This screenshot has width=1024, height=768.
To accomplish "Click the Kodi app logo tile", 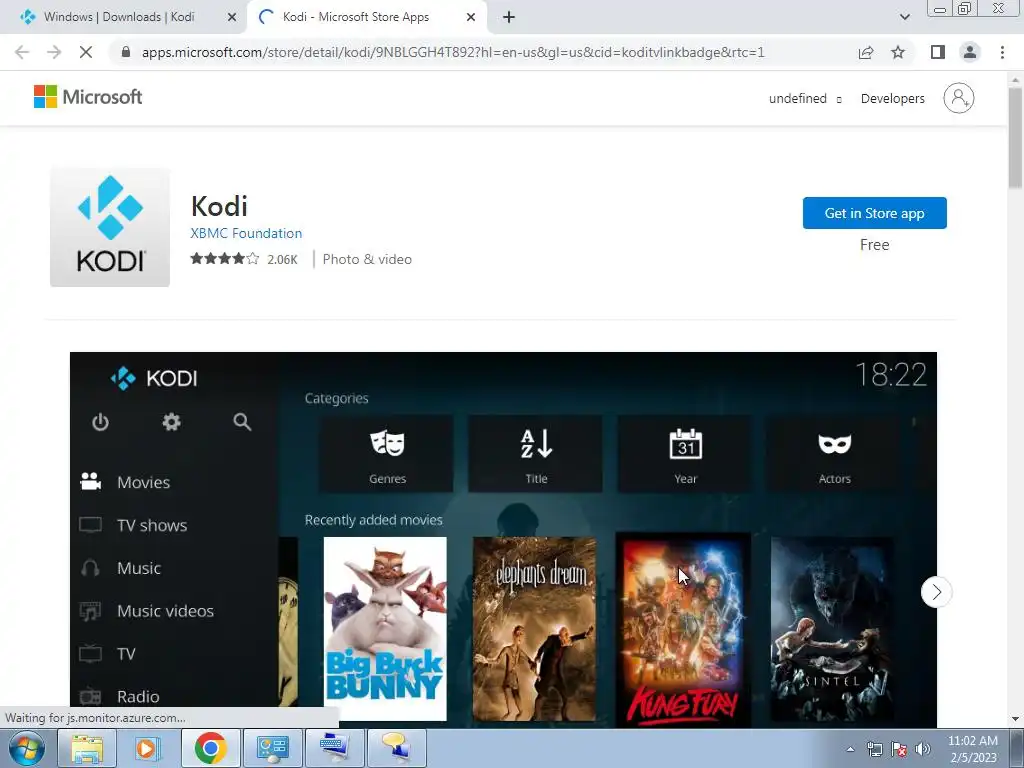I will point(110,227).
